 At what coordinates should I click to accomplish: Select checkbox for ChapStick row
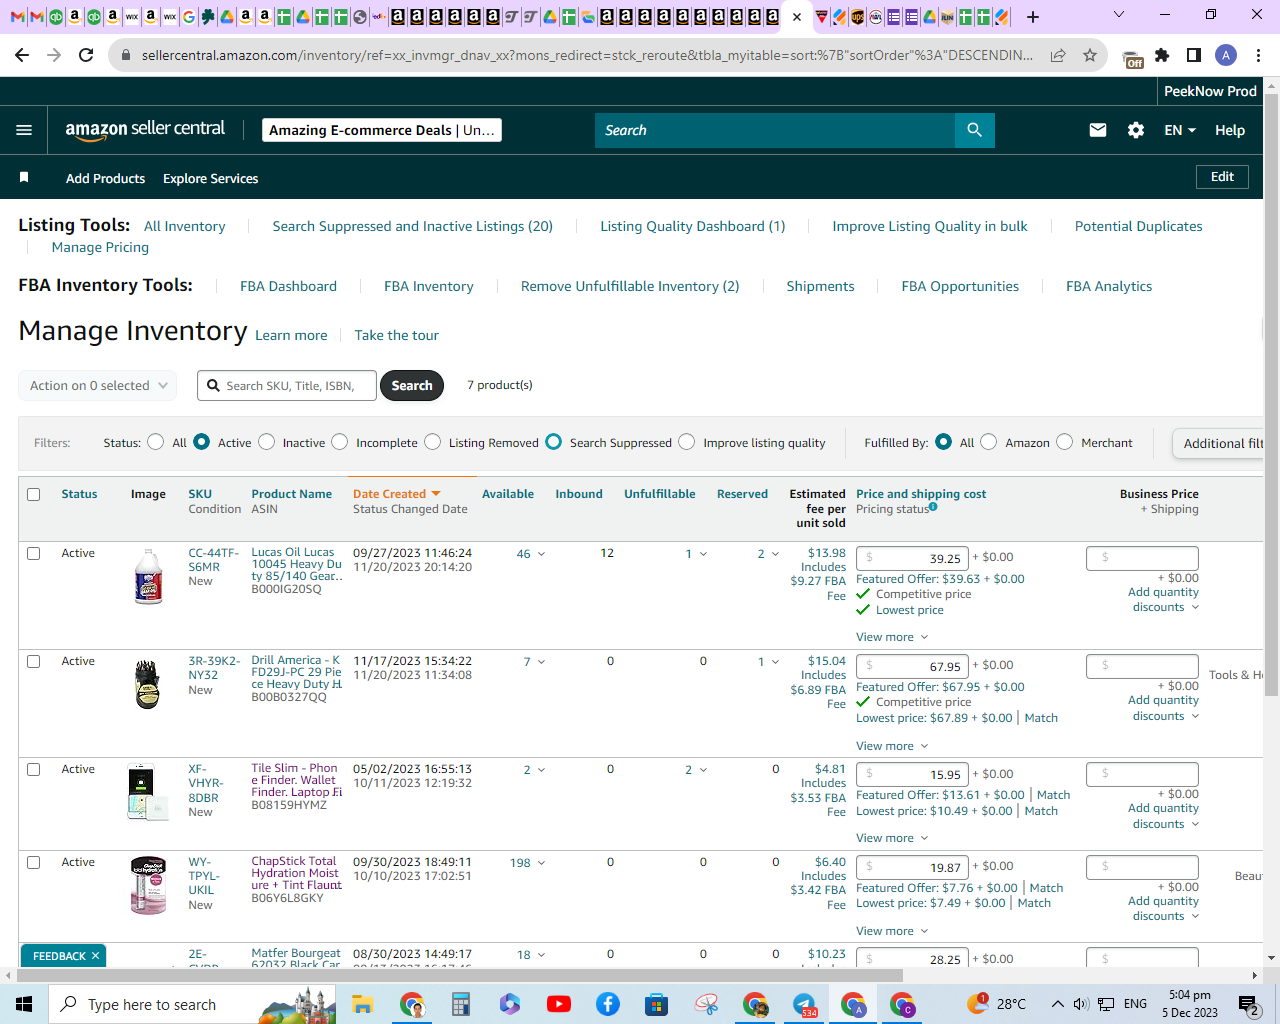click(34, 862)
